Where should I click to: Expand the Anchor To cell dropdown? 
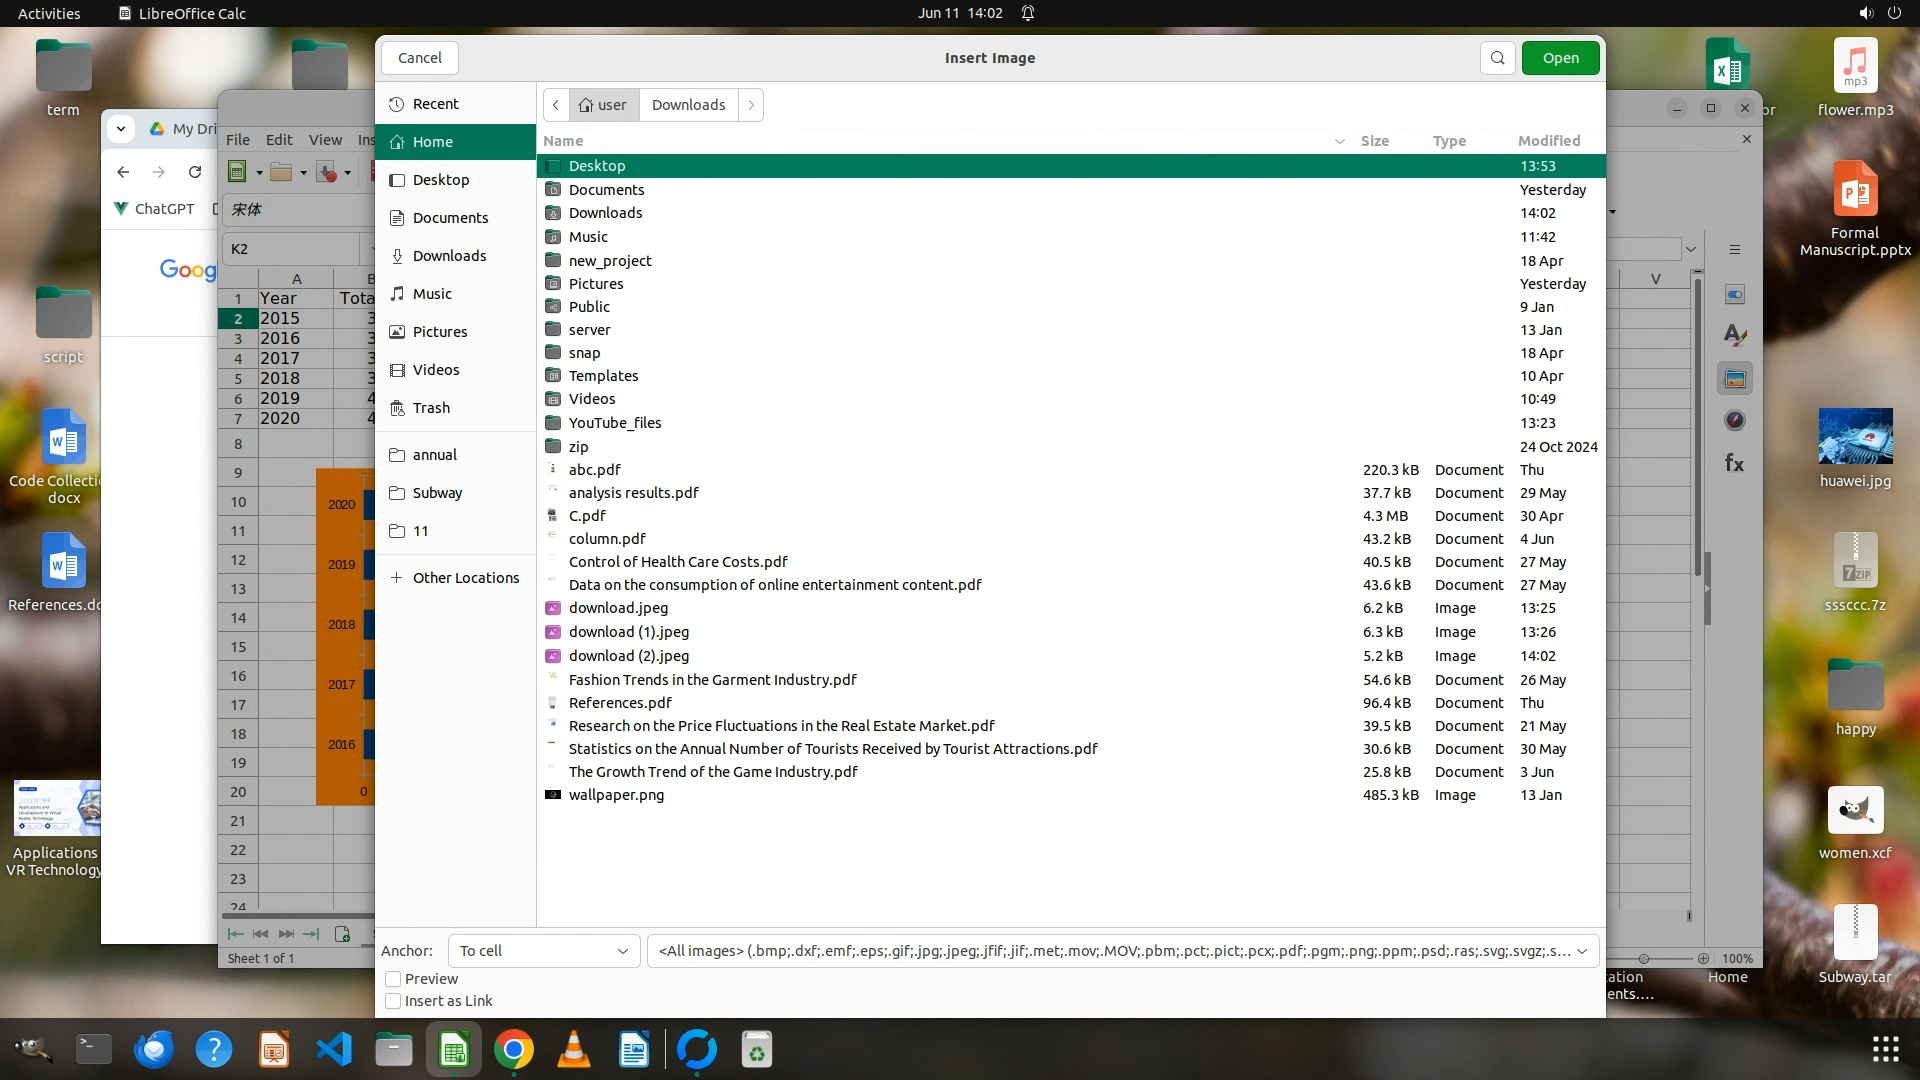click(543, 951)
